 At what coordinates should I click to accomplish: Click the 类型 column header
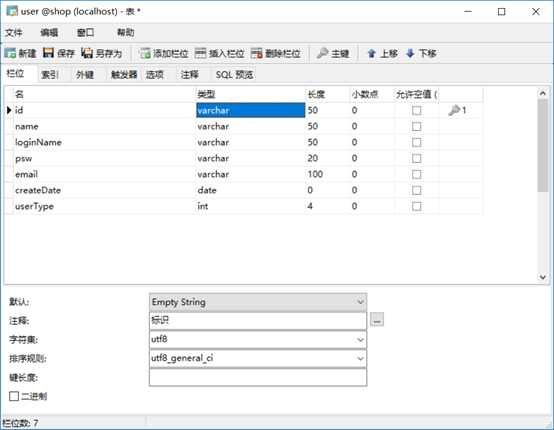[x=251, y=94]
